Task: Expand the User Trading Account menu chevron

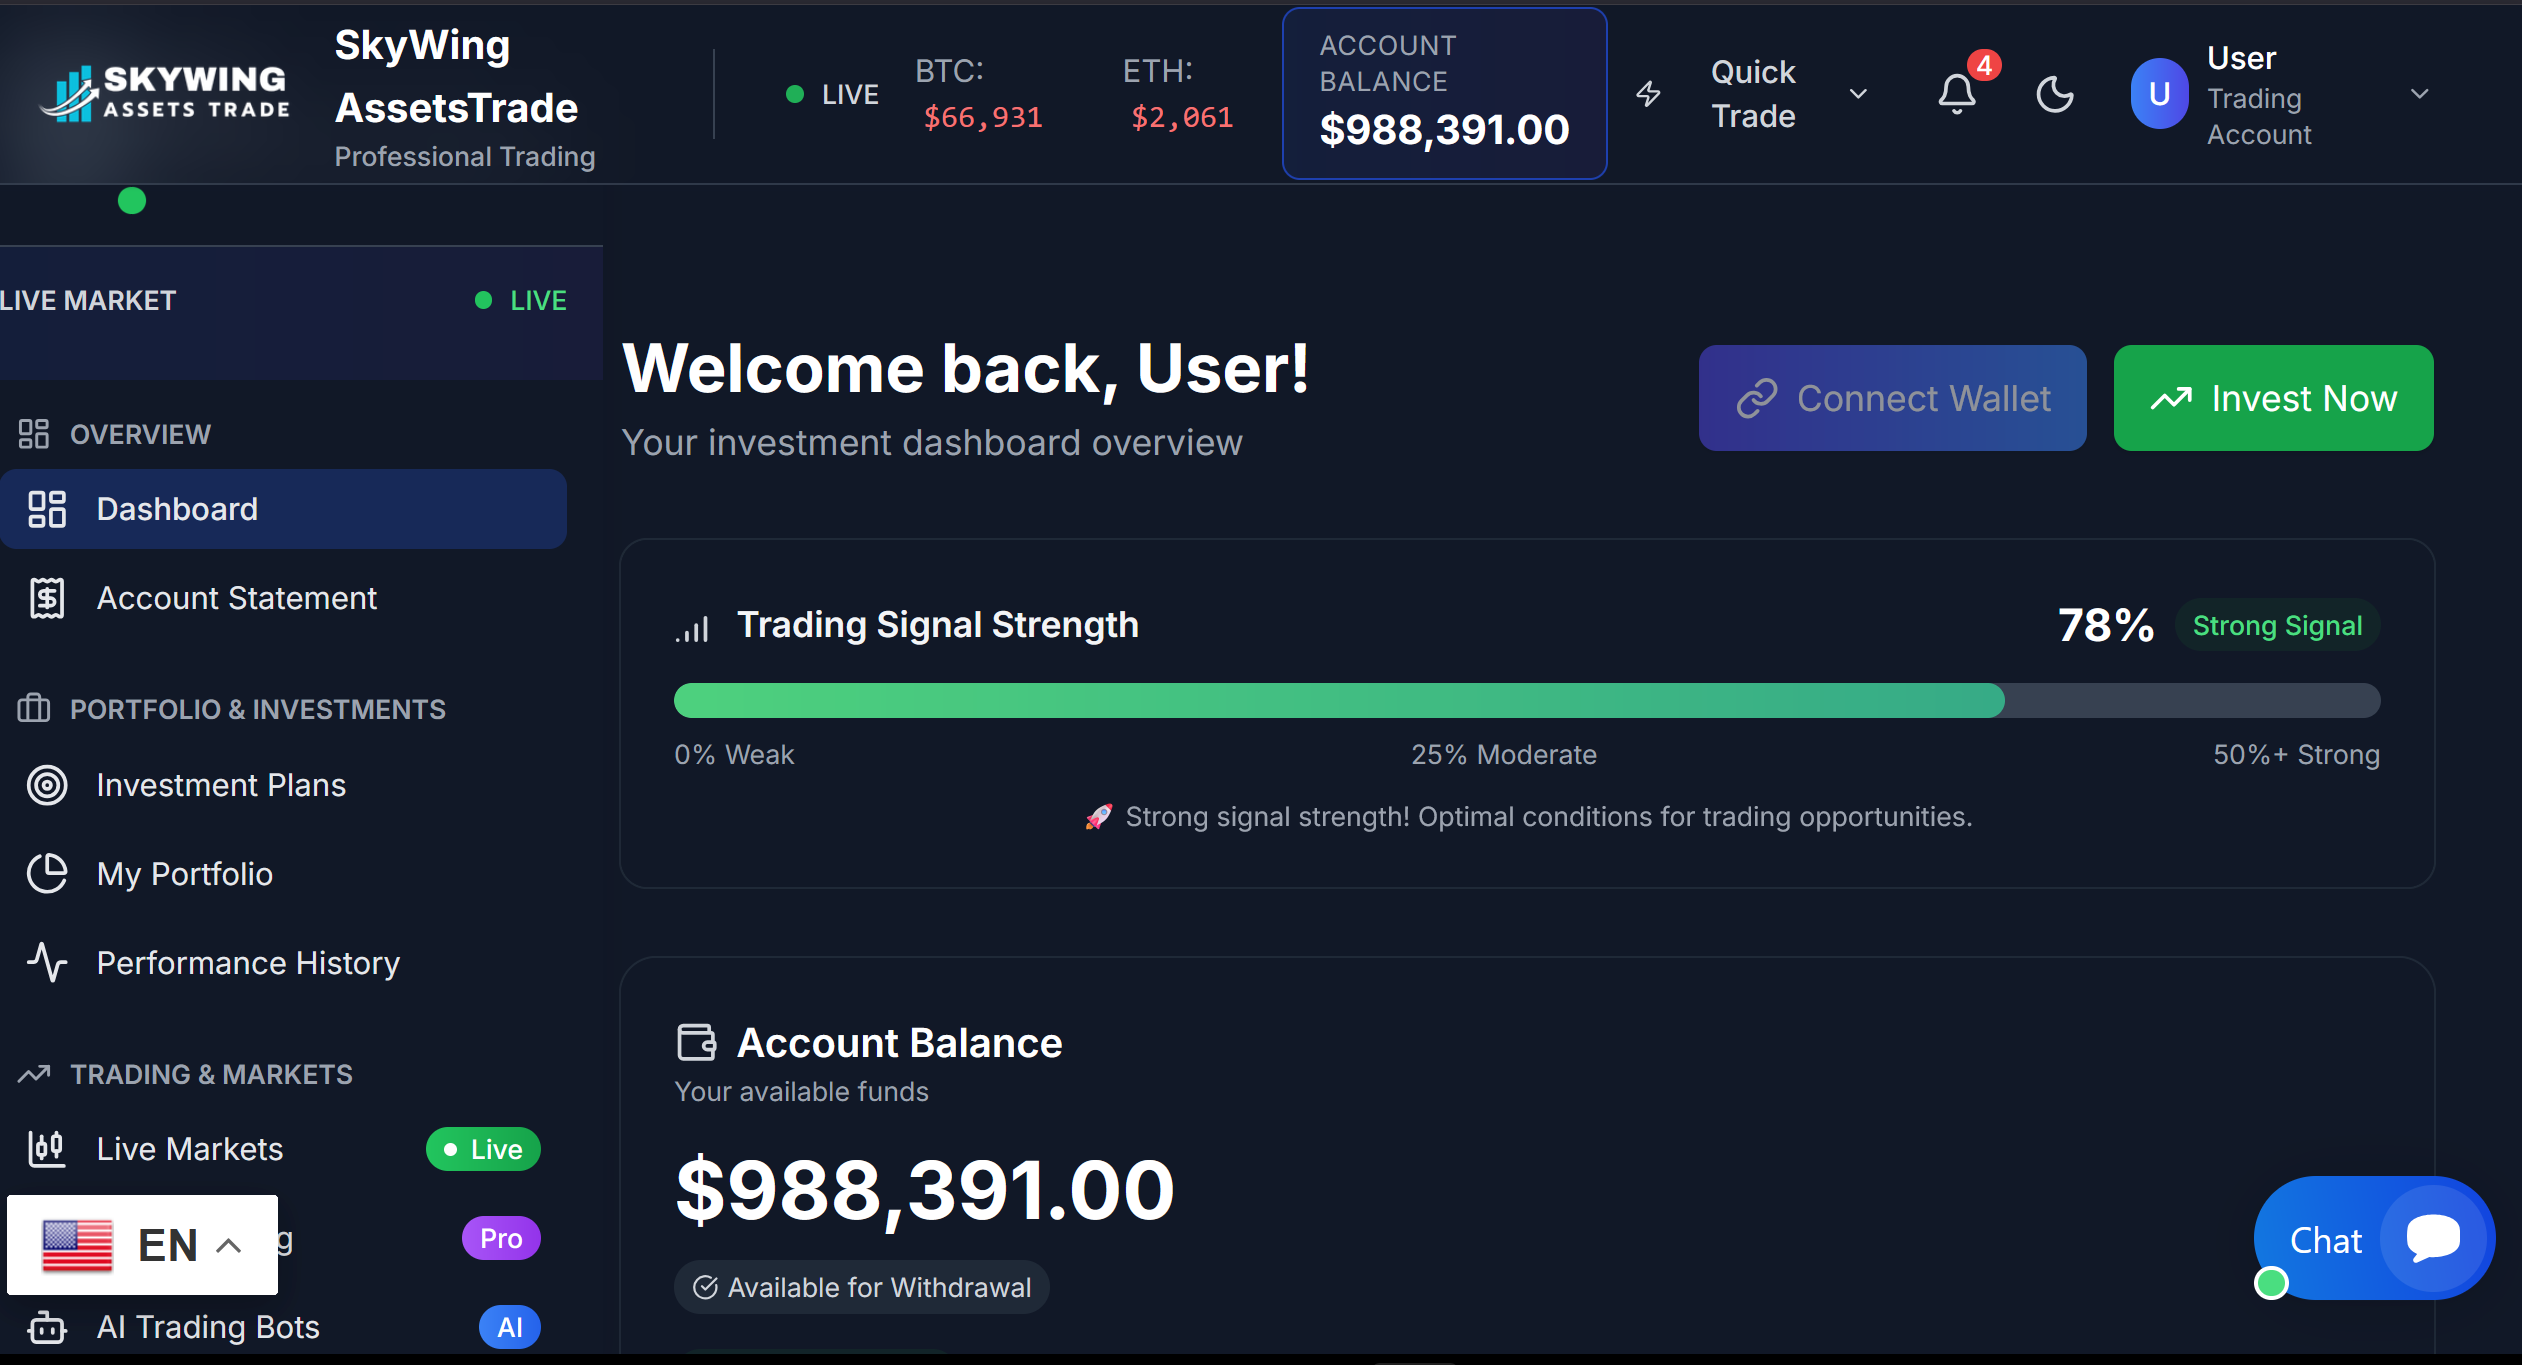Action: click(2420, 94)
